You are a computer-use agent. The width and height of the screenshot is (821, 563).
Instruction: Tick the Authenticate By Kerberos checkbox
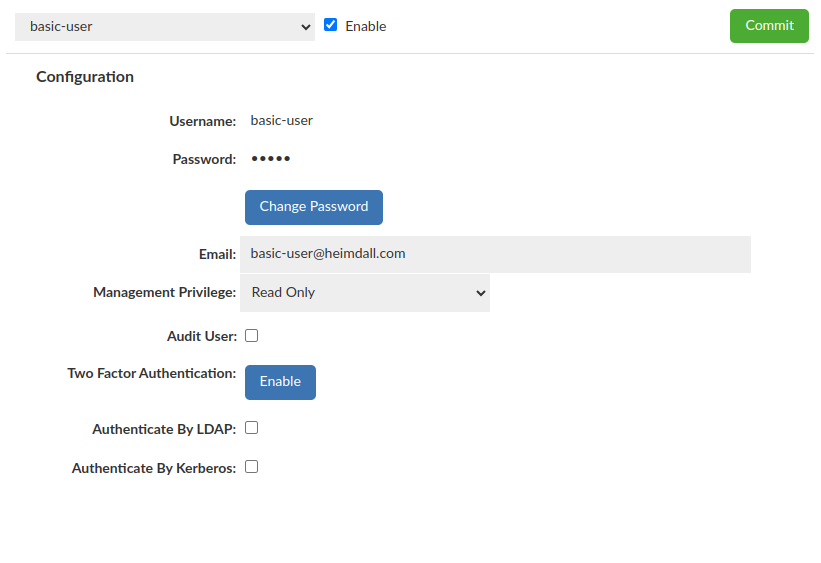252,467
